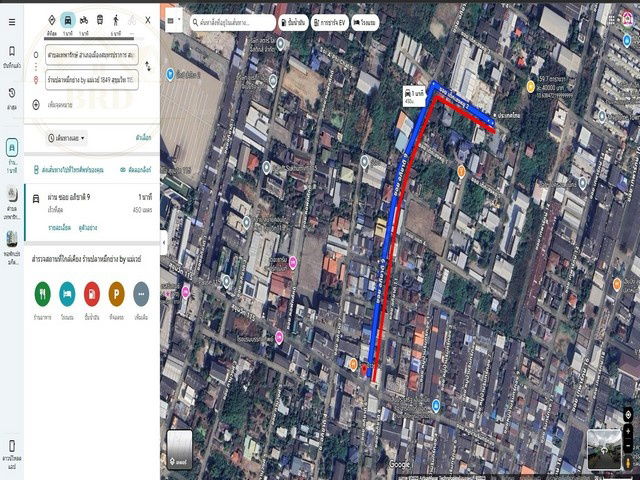Open the main hamburger menu

click(x=12, y=22)
